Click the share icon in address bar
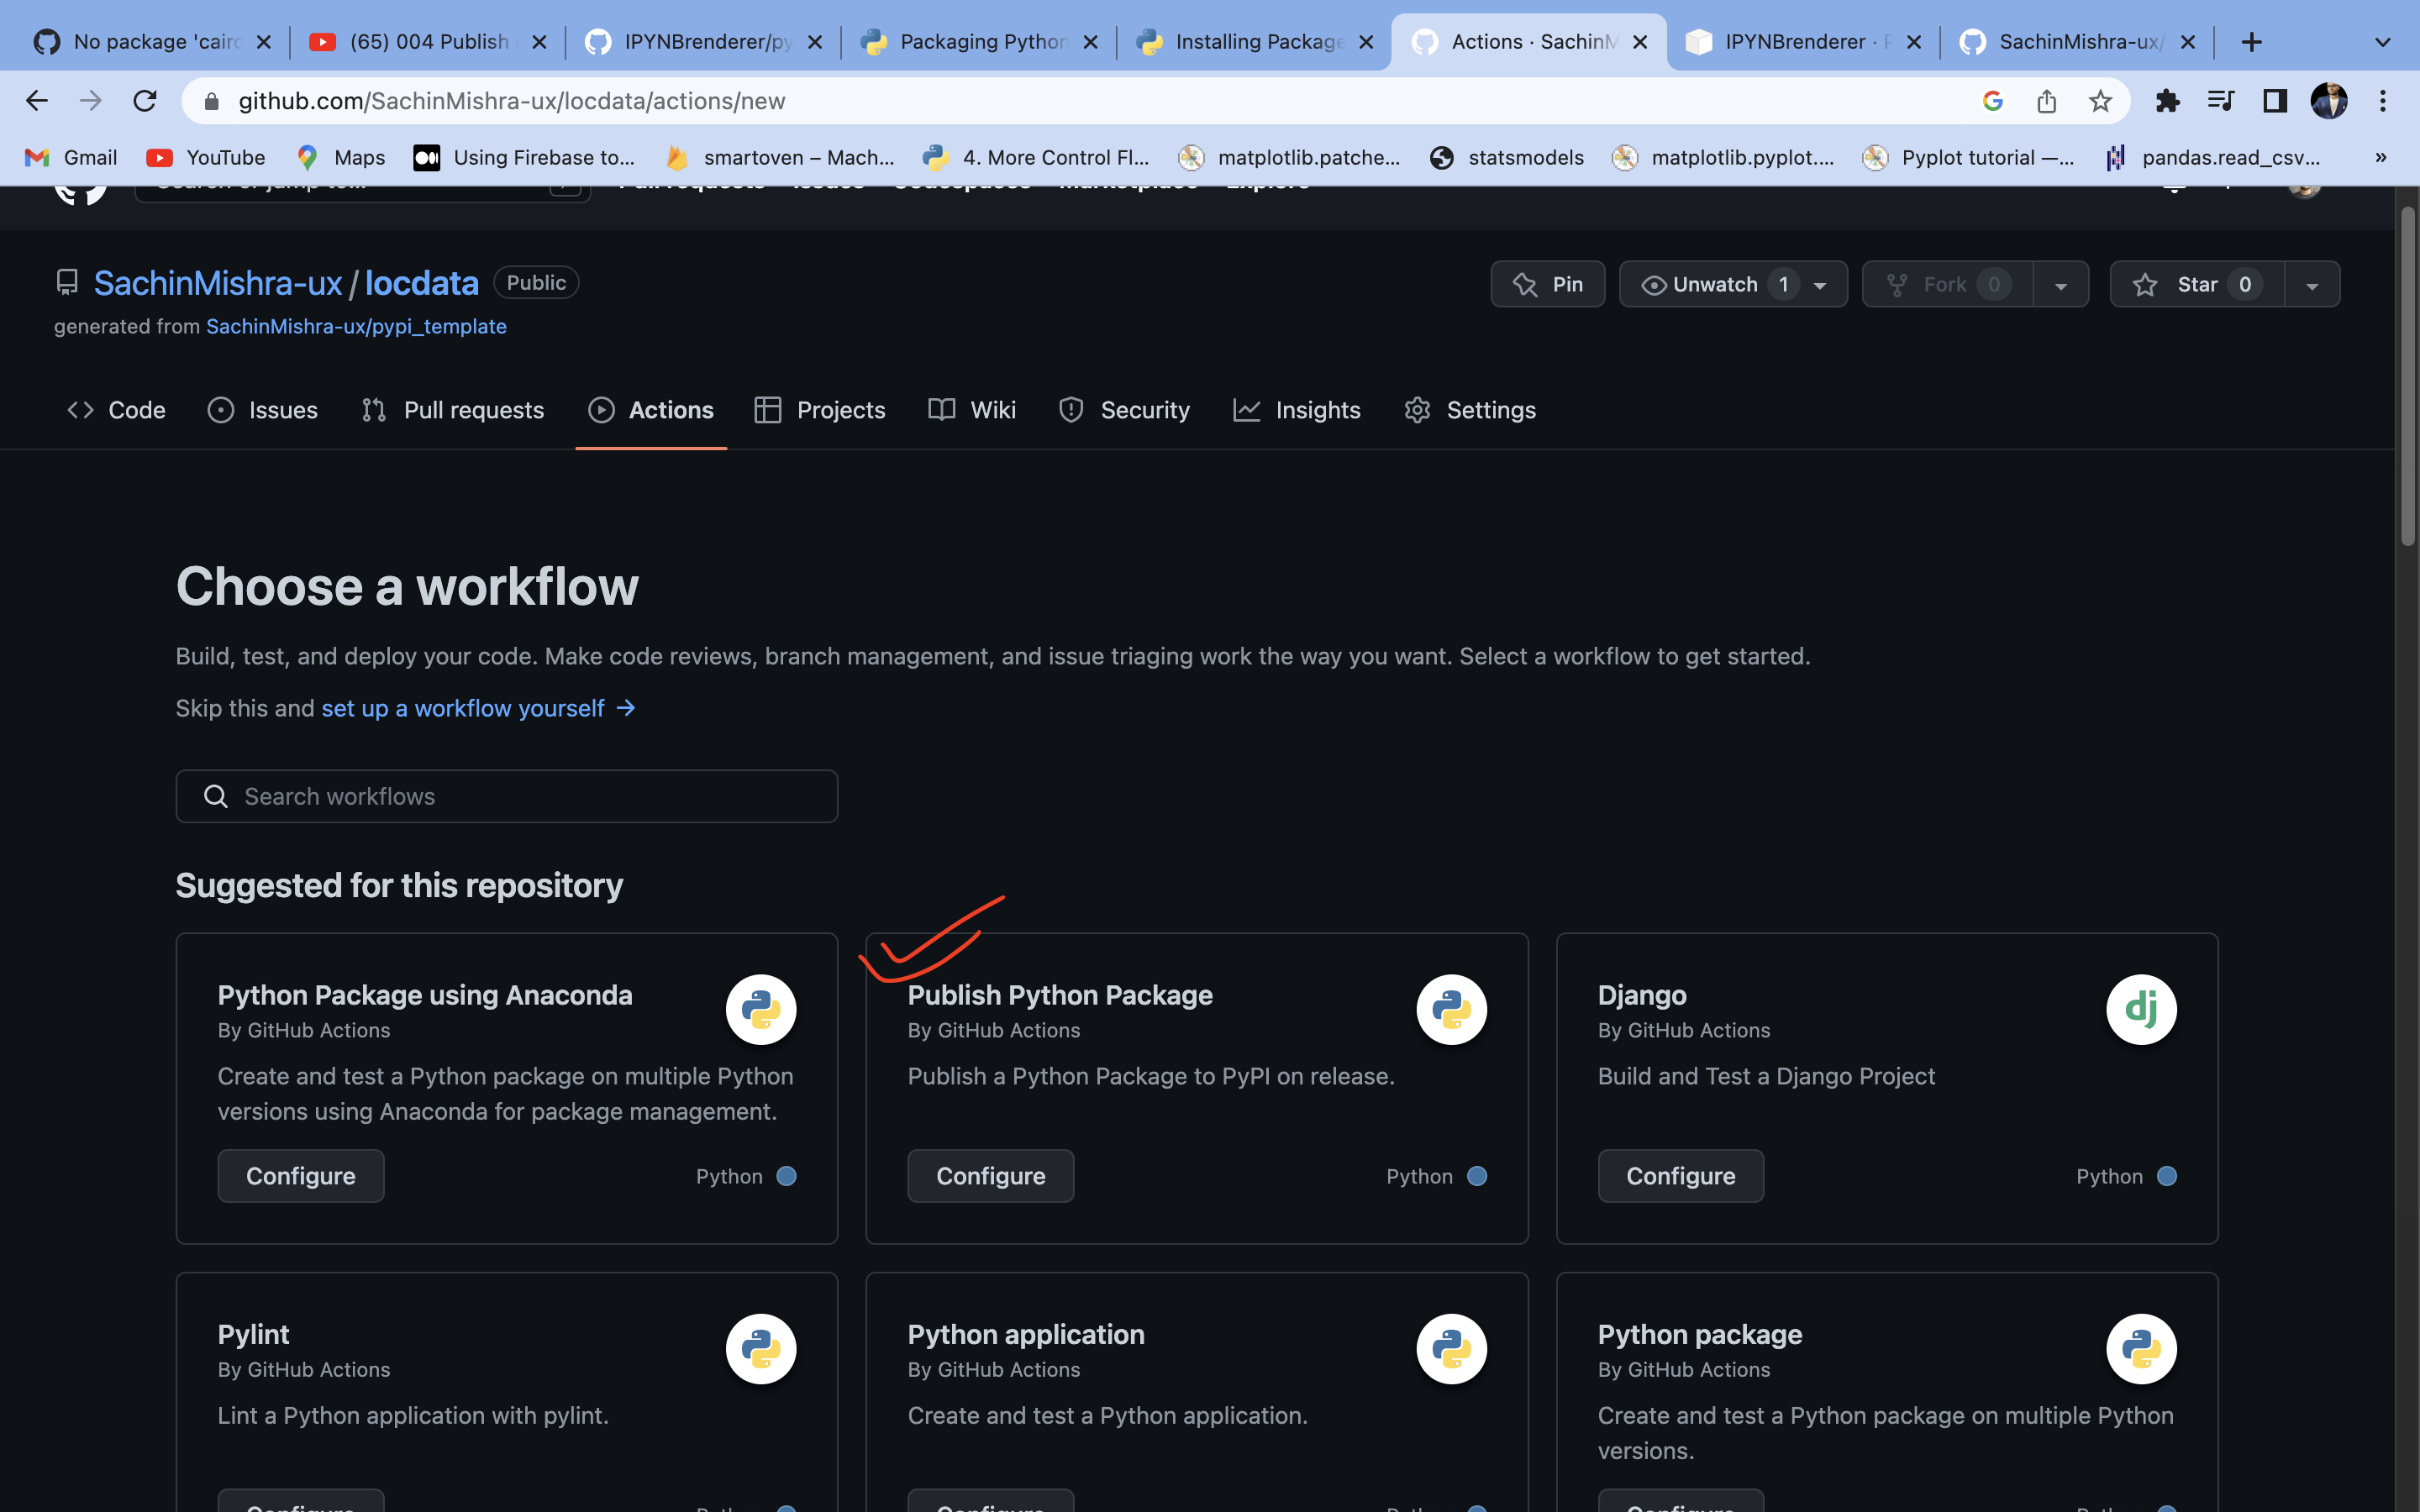This screenshot has width=2420, height=1512. click(2046, 101)
